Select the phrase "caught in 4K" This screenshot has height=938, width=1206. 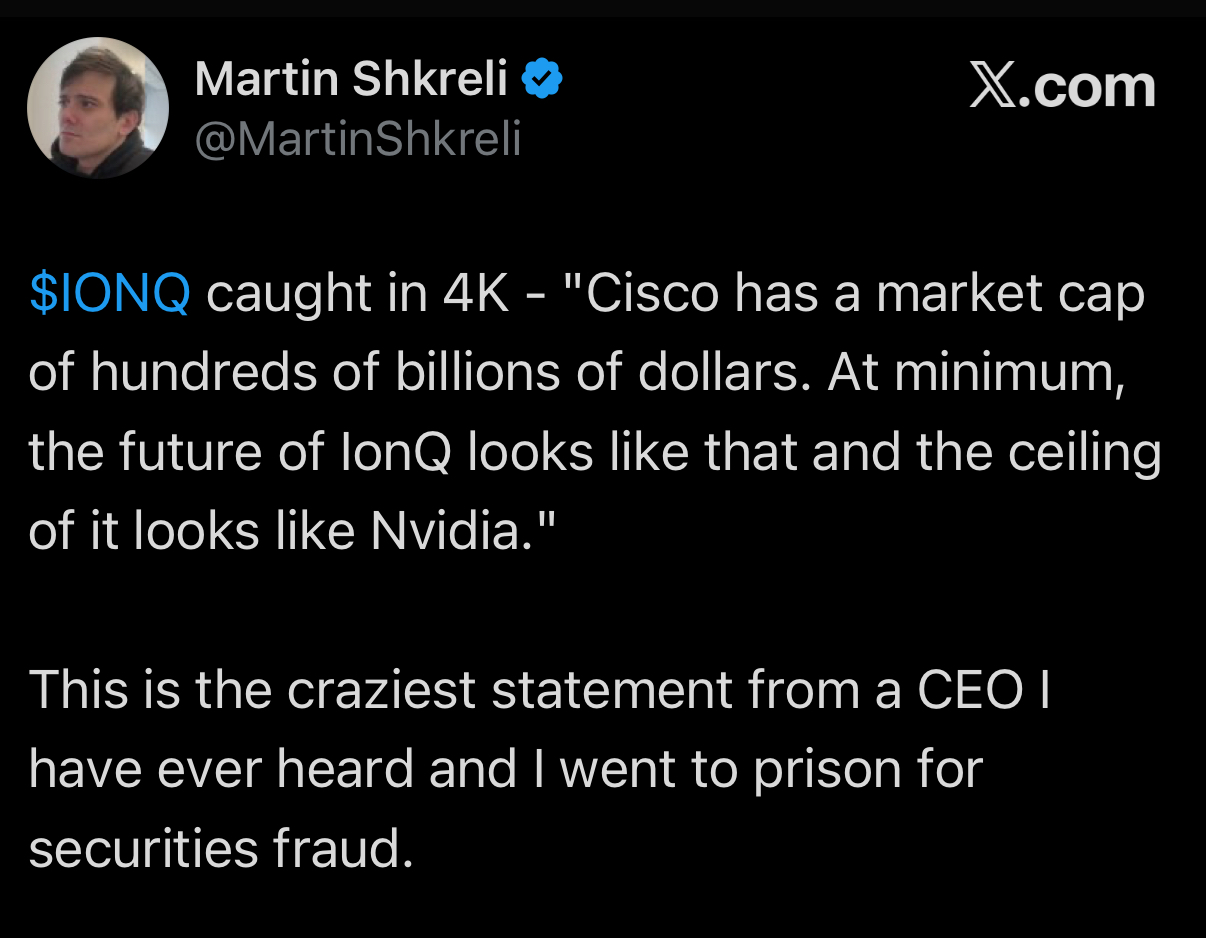[x=360, y=294]
